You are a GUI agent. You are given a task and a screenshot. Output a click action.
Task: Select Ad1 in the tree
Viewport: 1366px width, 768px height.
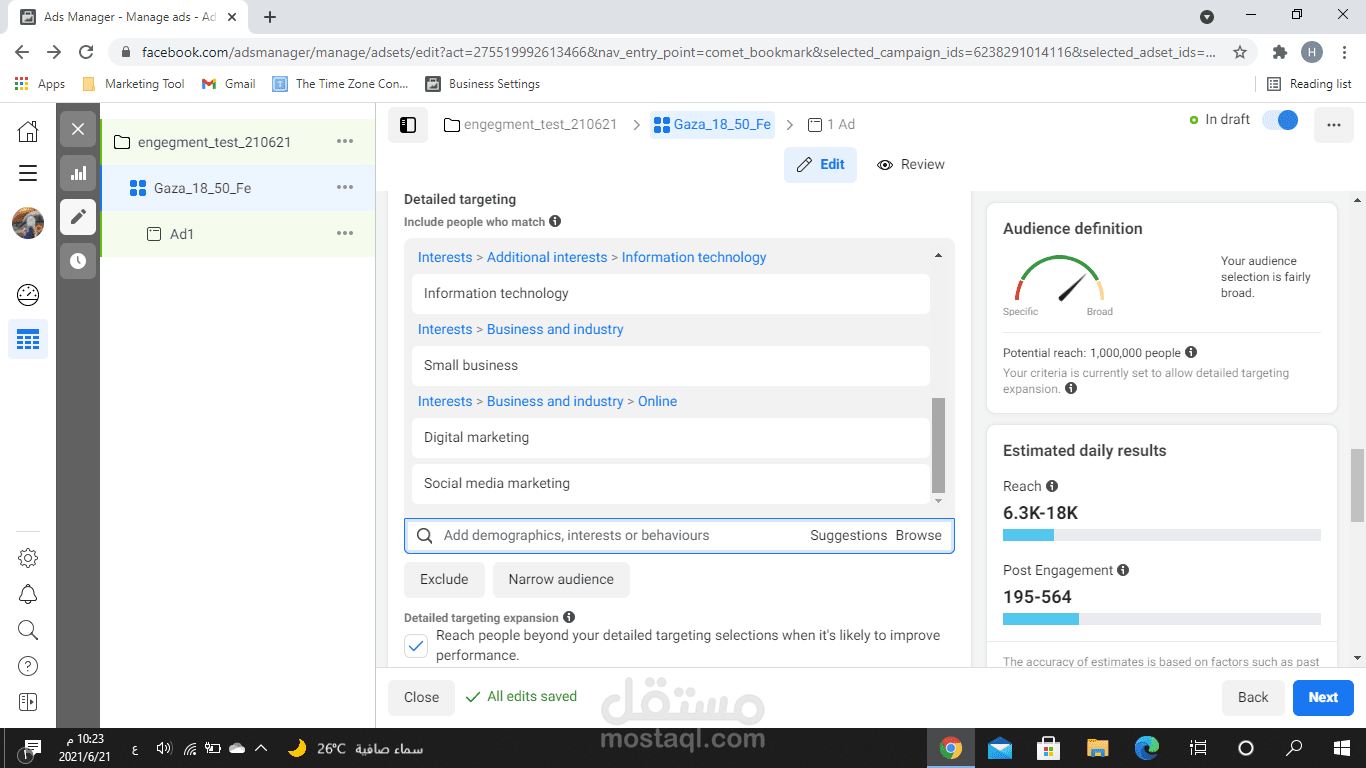coord(182,234)
